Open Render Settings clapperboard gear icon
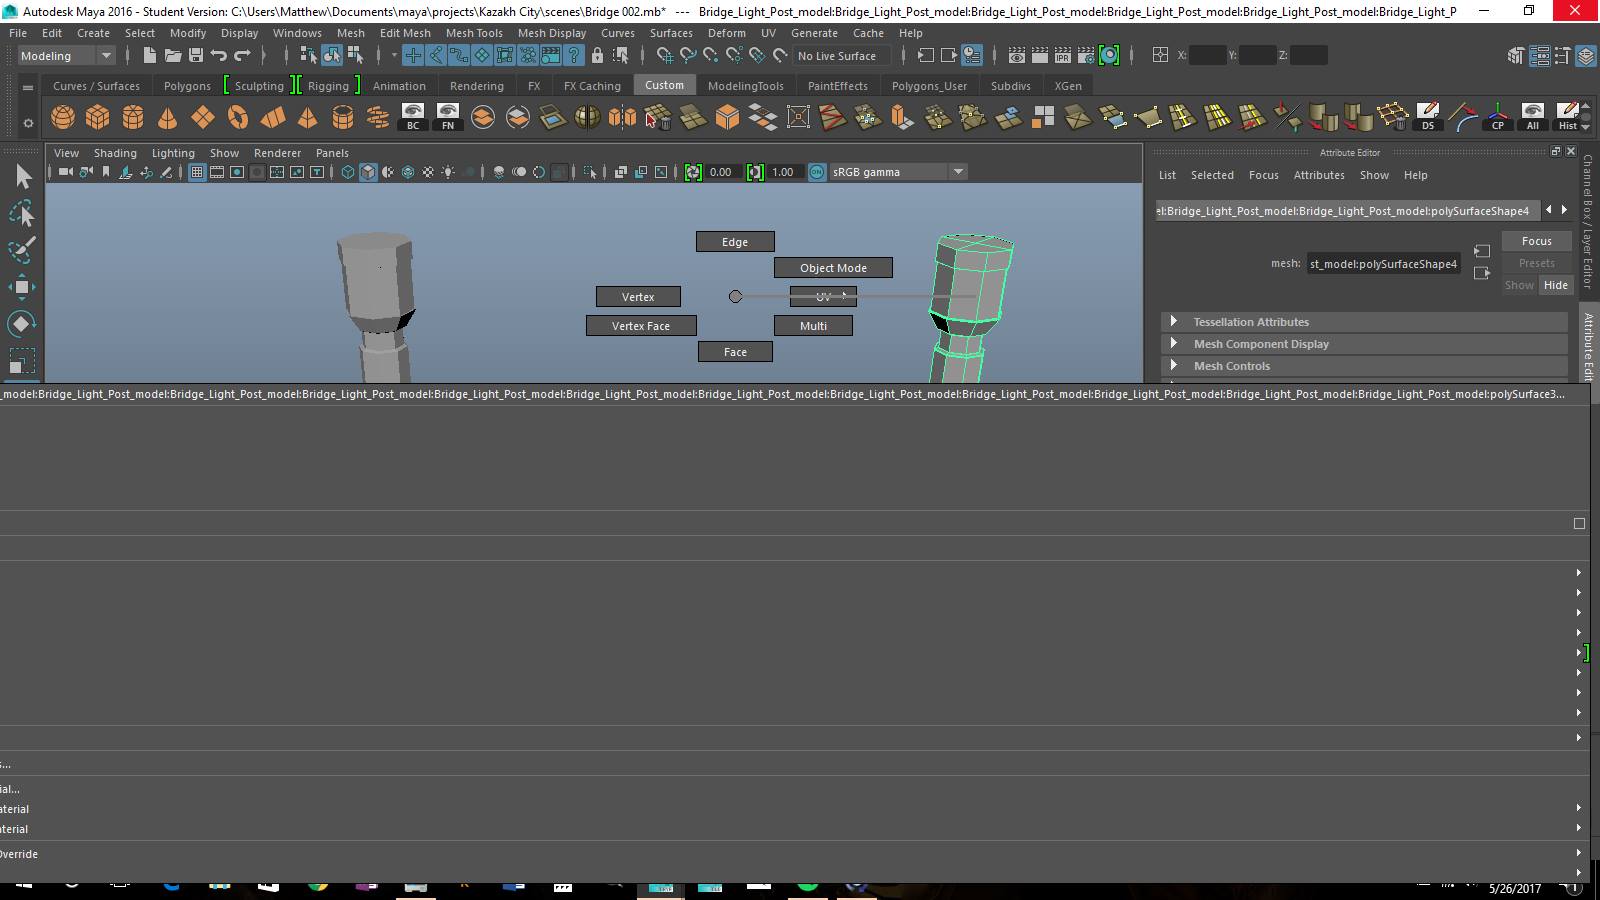The height and width of the screenshot is (900, 1600). (x=1086, y=56)
